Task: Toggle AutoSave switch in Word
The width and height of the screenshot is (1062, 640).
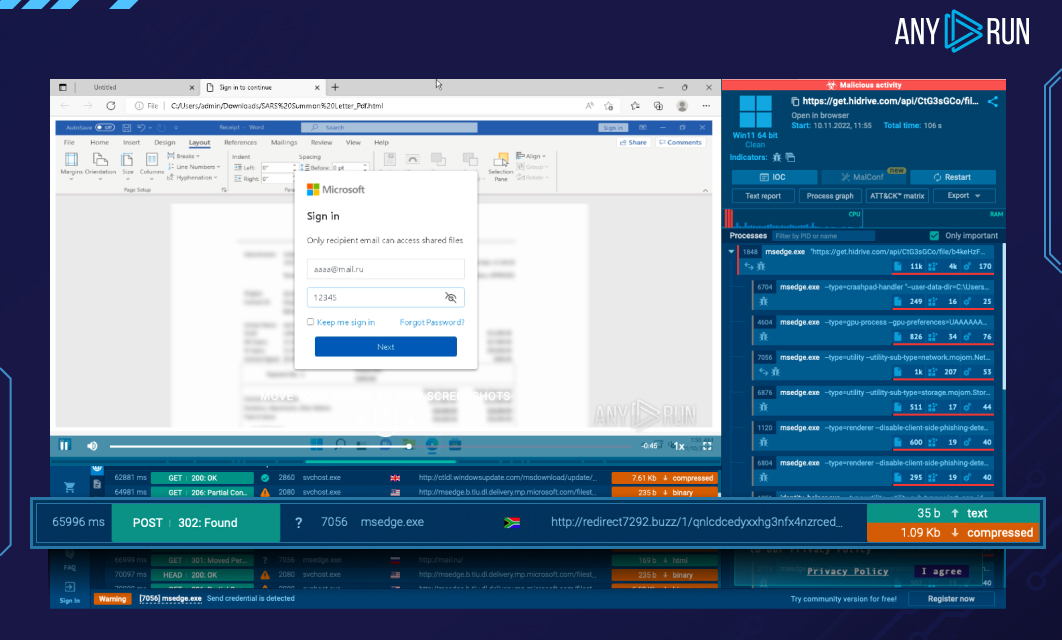Action: coord(105,127)
